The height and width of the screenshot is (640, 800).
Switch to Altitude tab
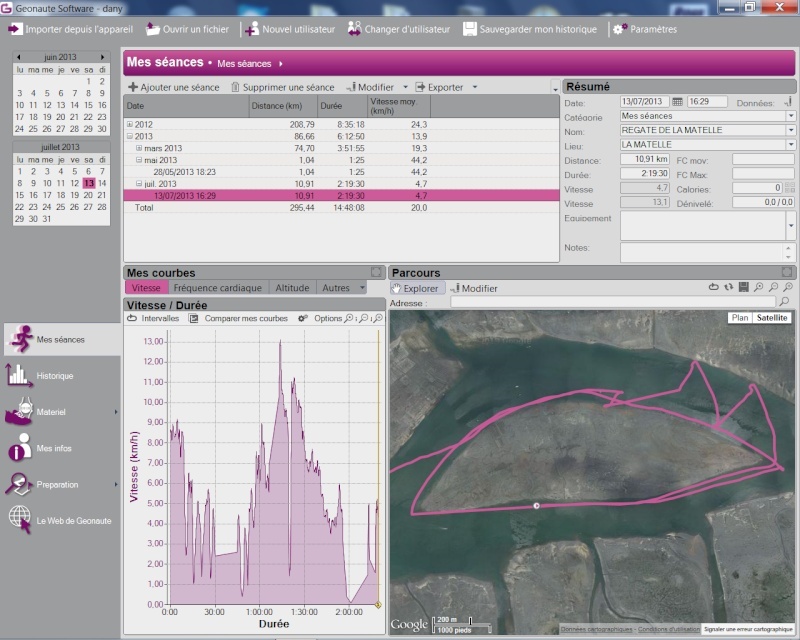[292, 288]
